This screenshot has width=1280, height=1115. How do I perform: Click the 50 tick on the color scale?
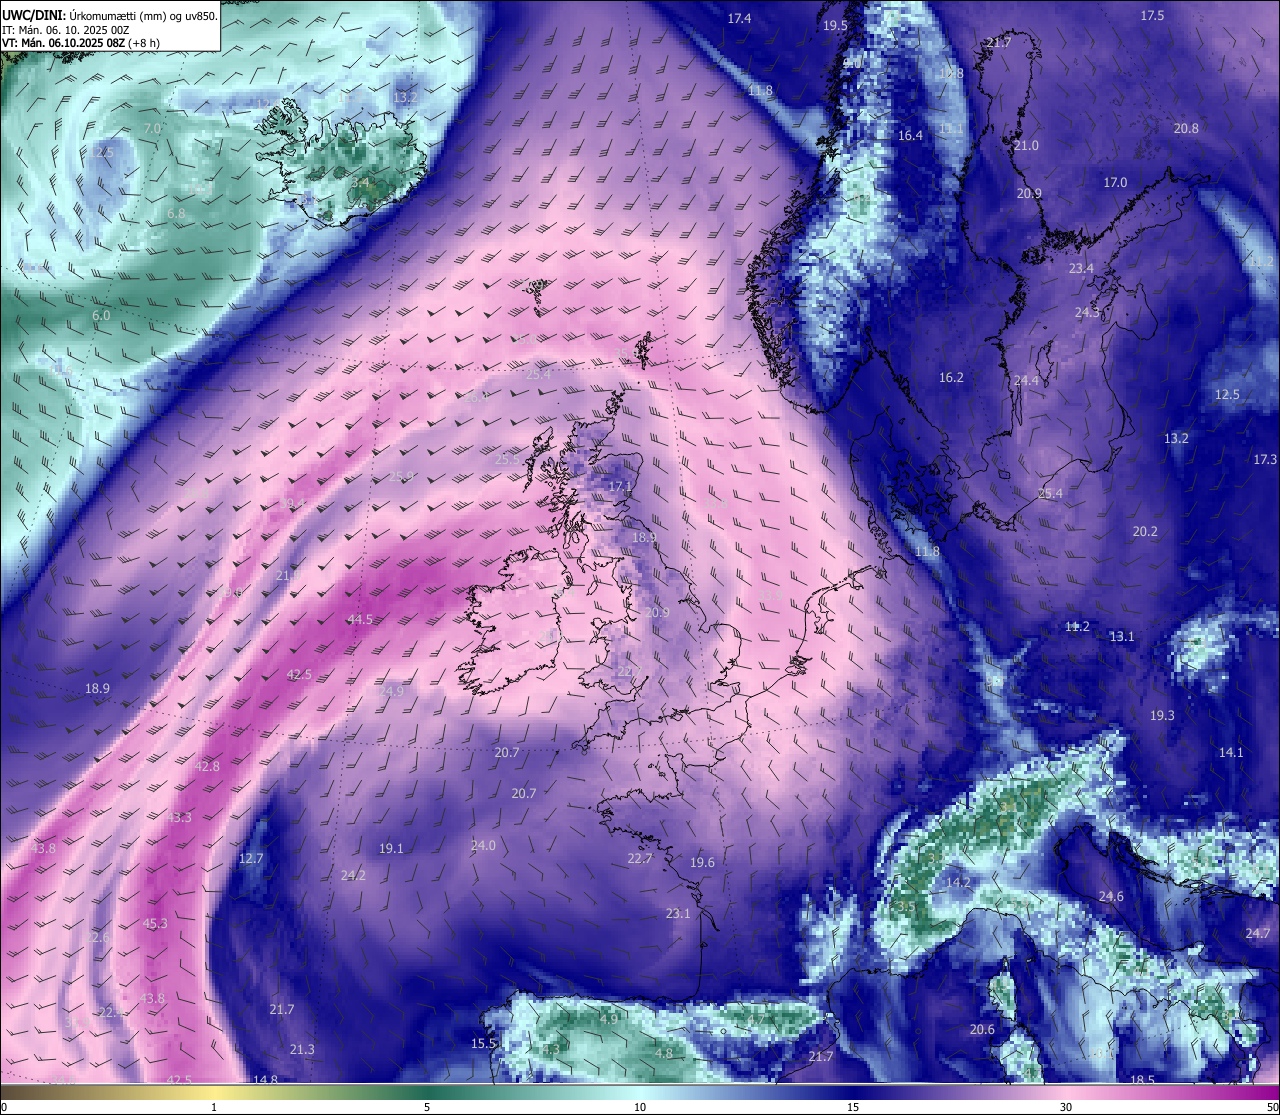[x=1272, y=1107]
